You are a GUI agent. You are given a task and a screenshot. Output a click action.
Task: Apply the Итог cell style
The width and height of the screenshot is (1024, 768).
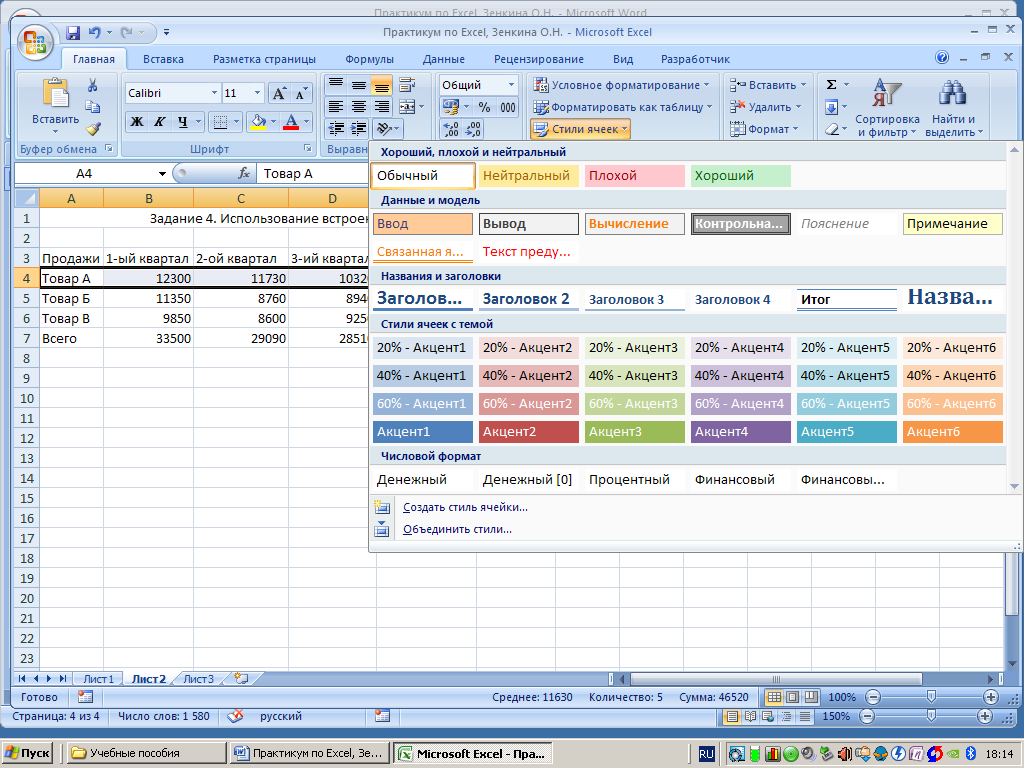(x=846, y=299)
